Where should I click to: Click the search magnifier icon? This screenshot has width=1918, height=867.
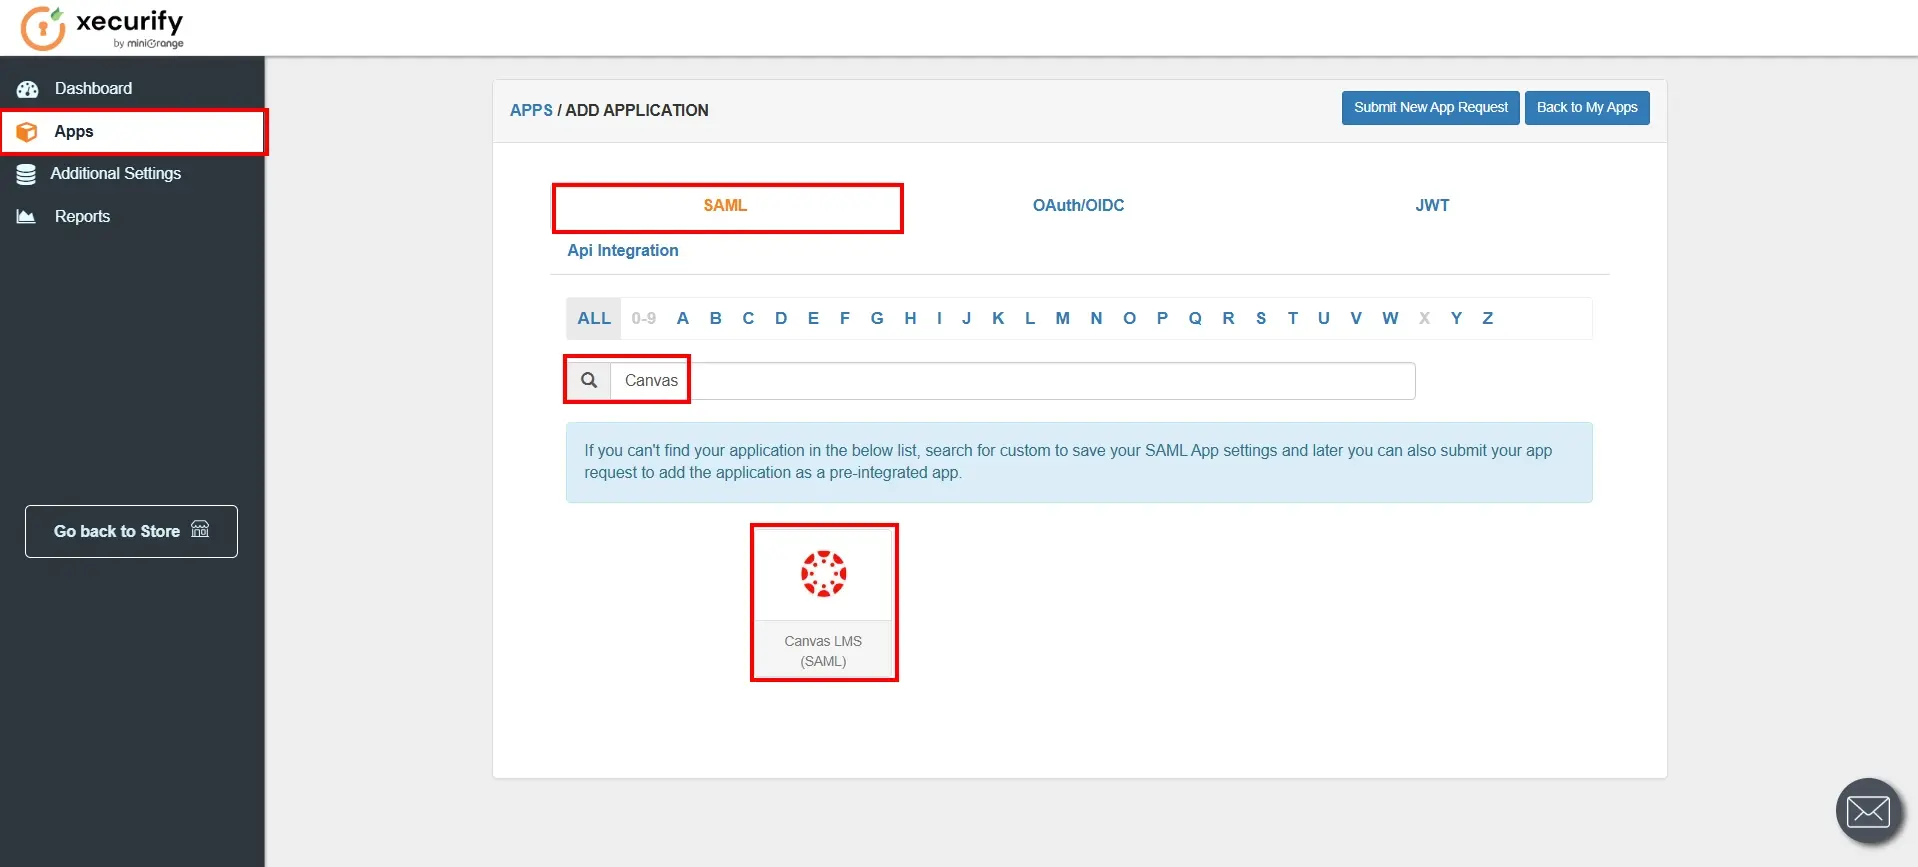tap(589, 380)
